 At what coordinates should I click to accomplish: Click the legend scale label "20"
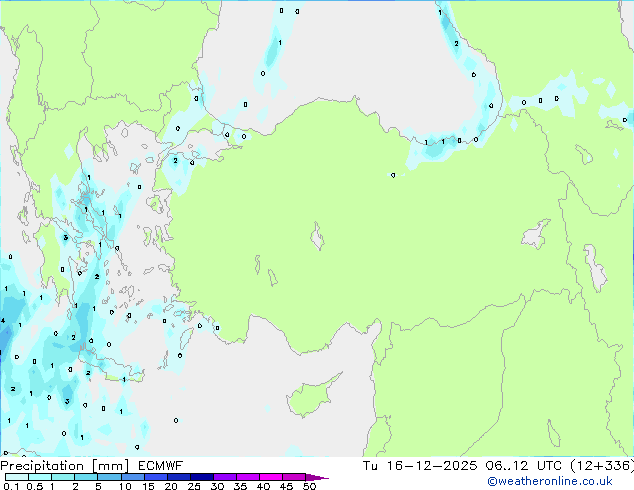tap(171, 486)
